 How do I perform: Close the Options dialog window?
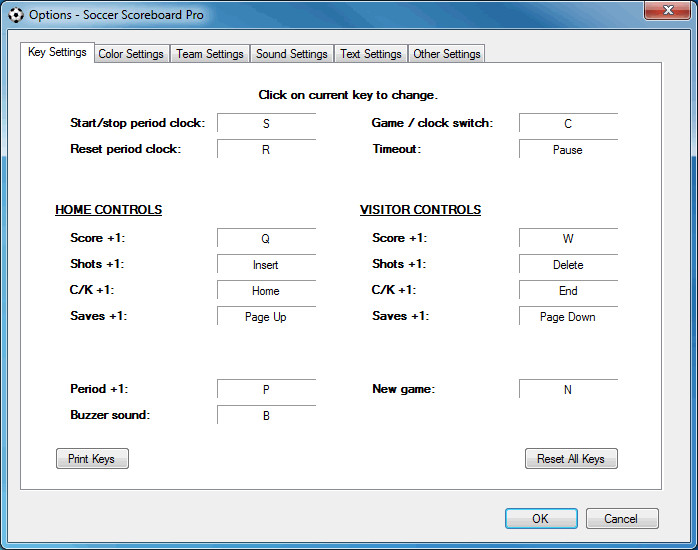[668, 10]
